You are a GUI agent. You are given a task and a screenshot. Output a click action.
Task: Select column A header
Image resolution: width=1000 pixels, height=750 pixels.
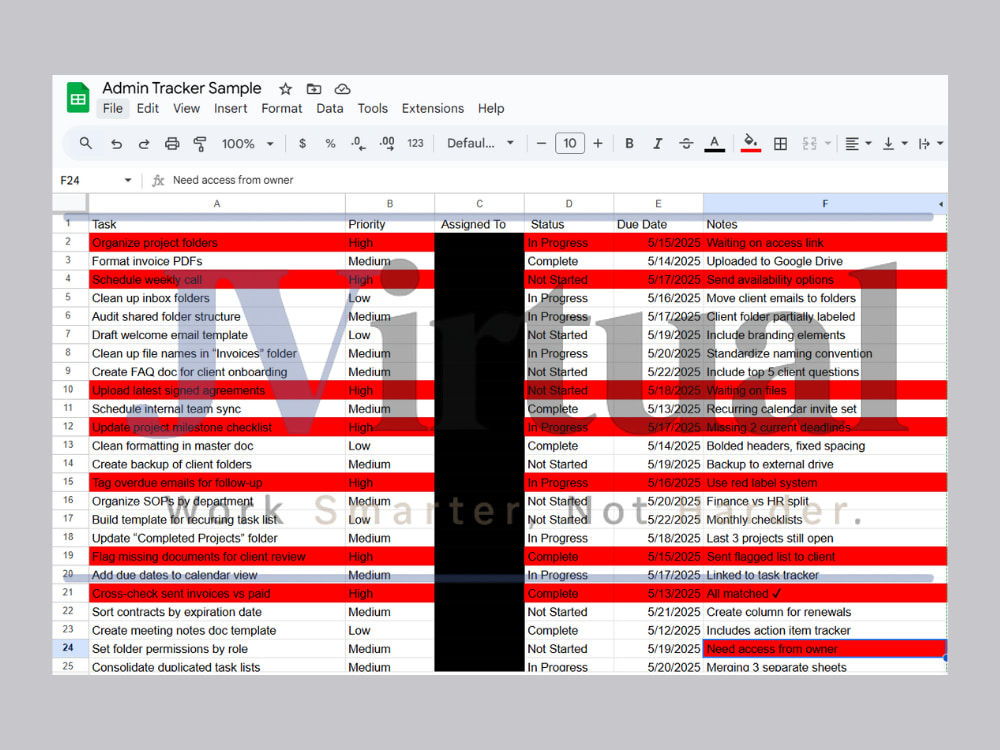217,203
